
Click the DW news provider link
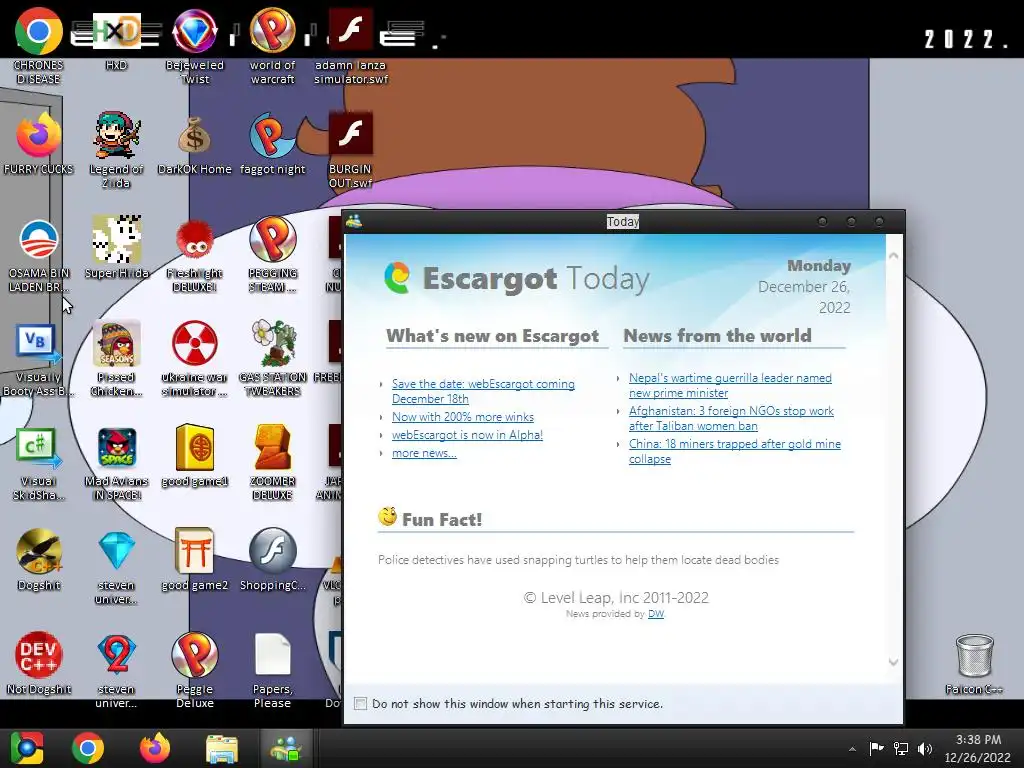[656, 614]
